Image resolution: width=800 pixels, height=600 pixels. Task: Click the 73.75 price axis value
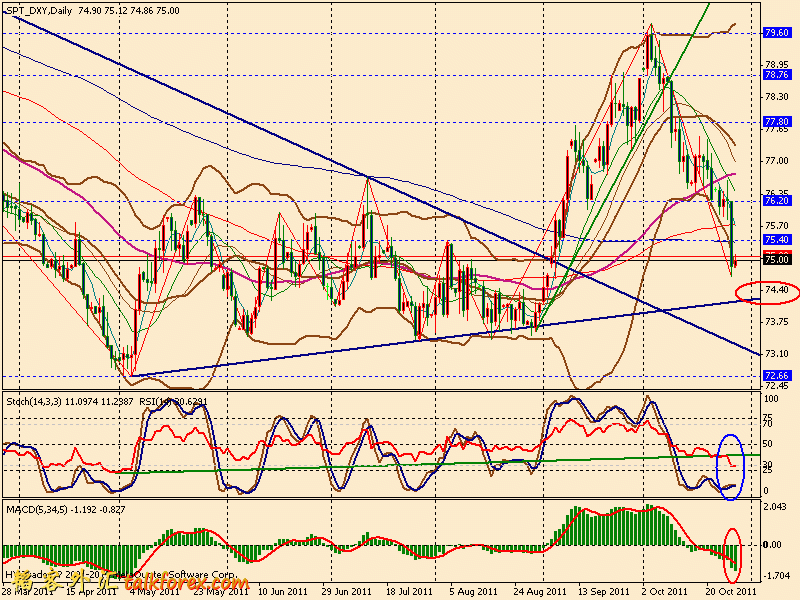[777, 322]
